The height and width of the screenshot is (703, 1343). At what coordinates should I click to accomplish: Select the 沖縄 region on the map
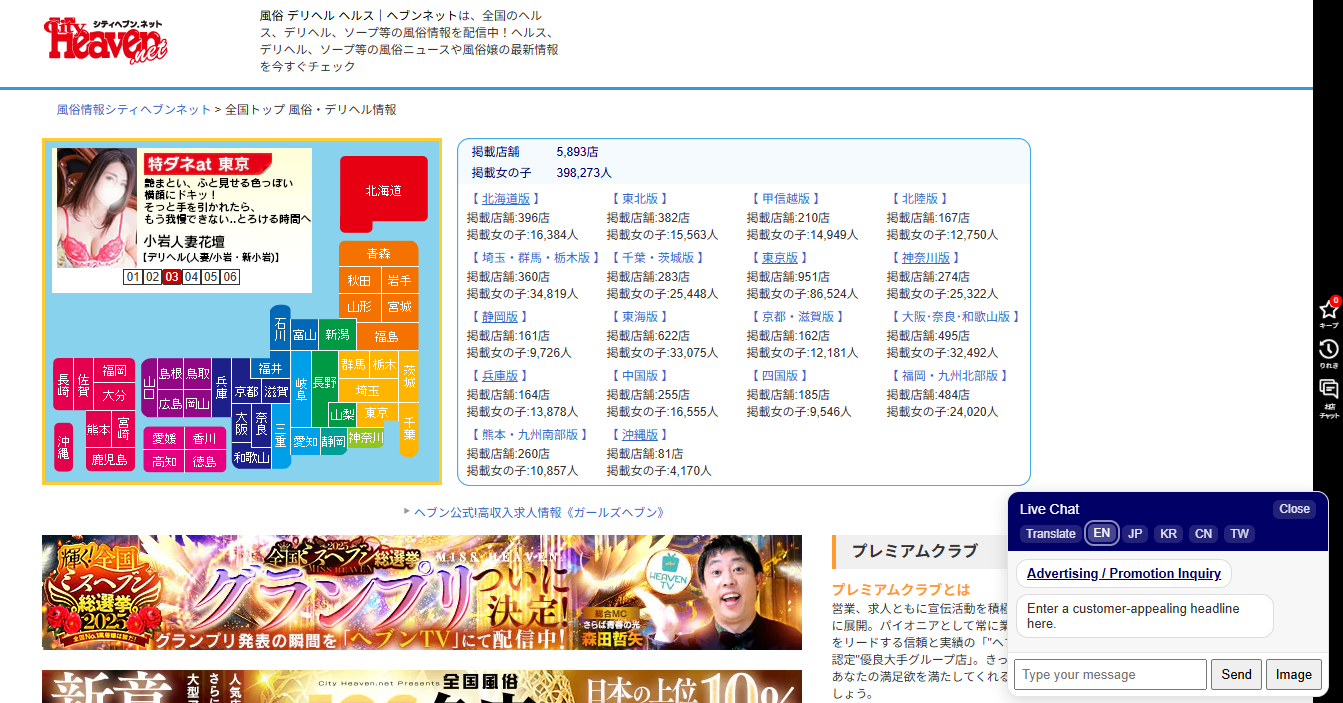[x=63, y=447]
